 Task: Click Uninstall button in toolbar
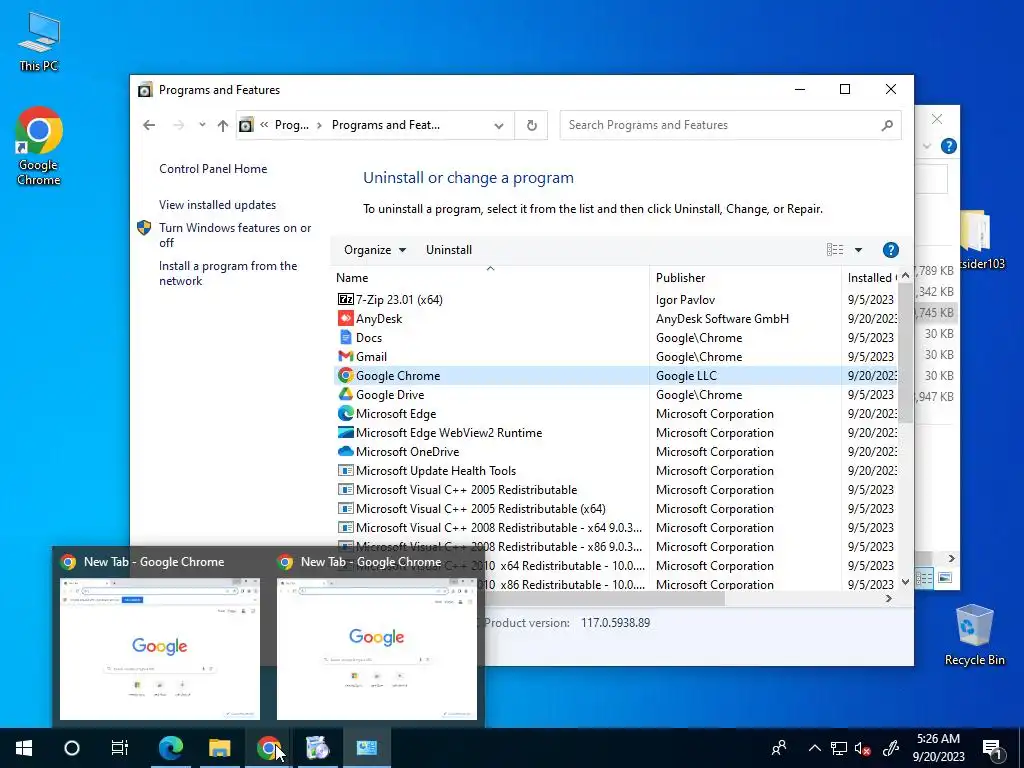click(x=449, y=249)
